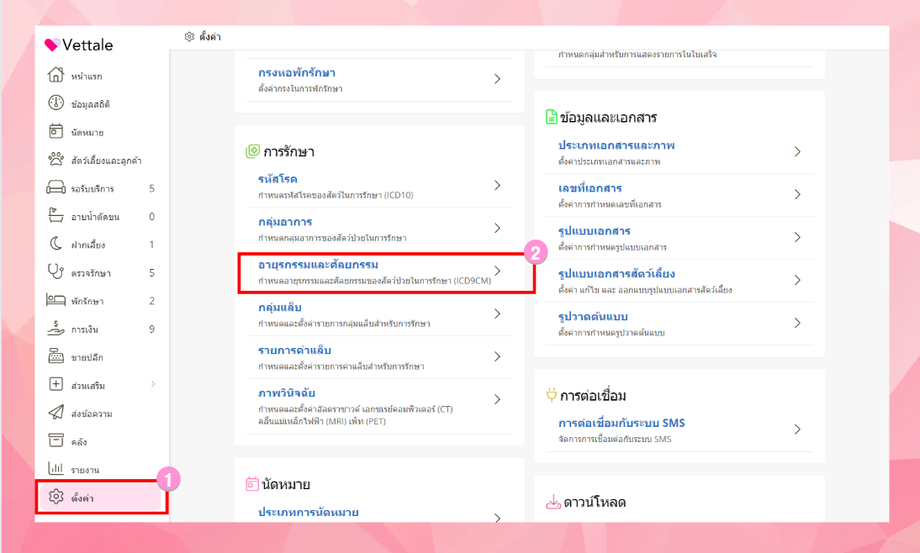This screenshot has width=920, height=553.
Task: Open the กรงหอพักรักษา settings link
Action: (297, 73)
